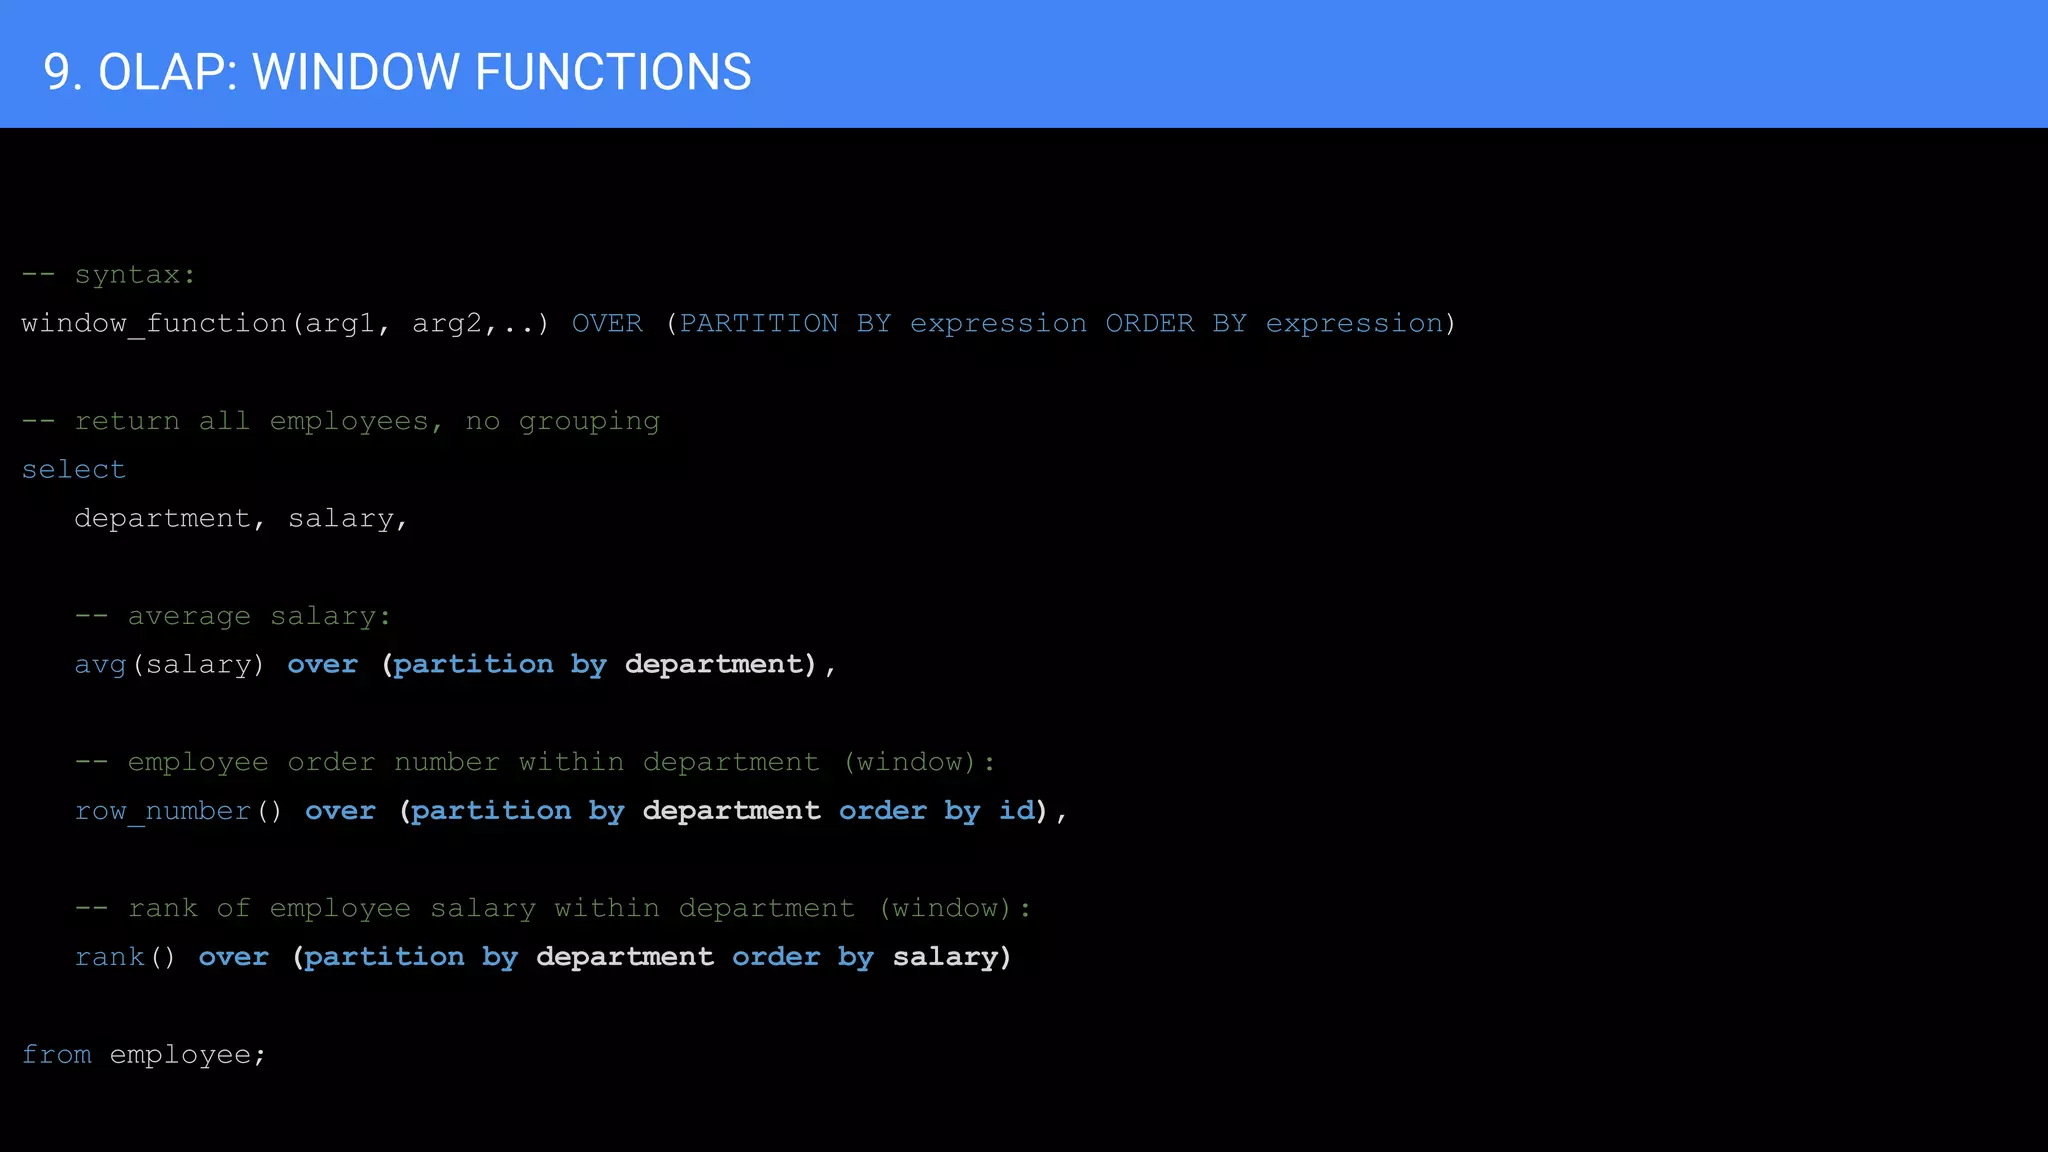Screen dimensions: 2048x1152
Task: Click the '-- rank of employee salary within department (window):' comment
Action: point(553,908)
